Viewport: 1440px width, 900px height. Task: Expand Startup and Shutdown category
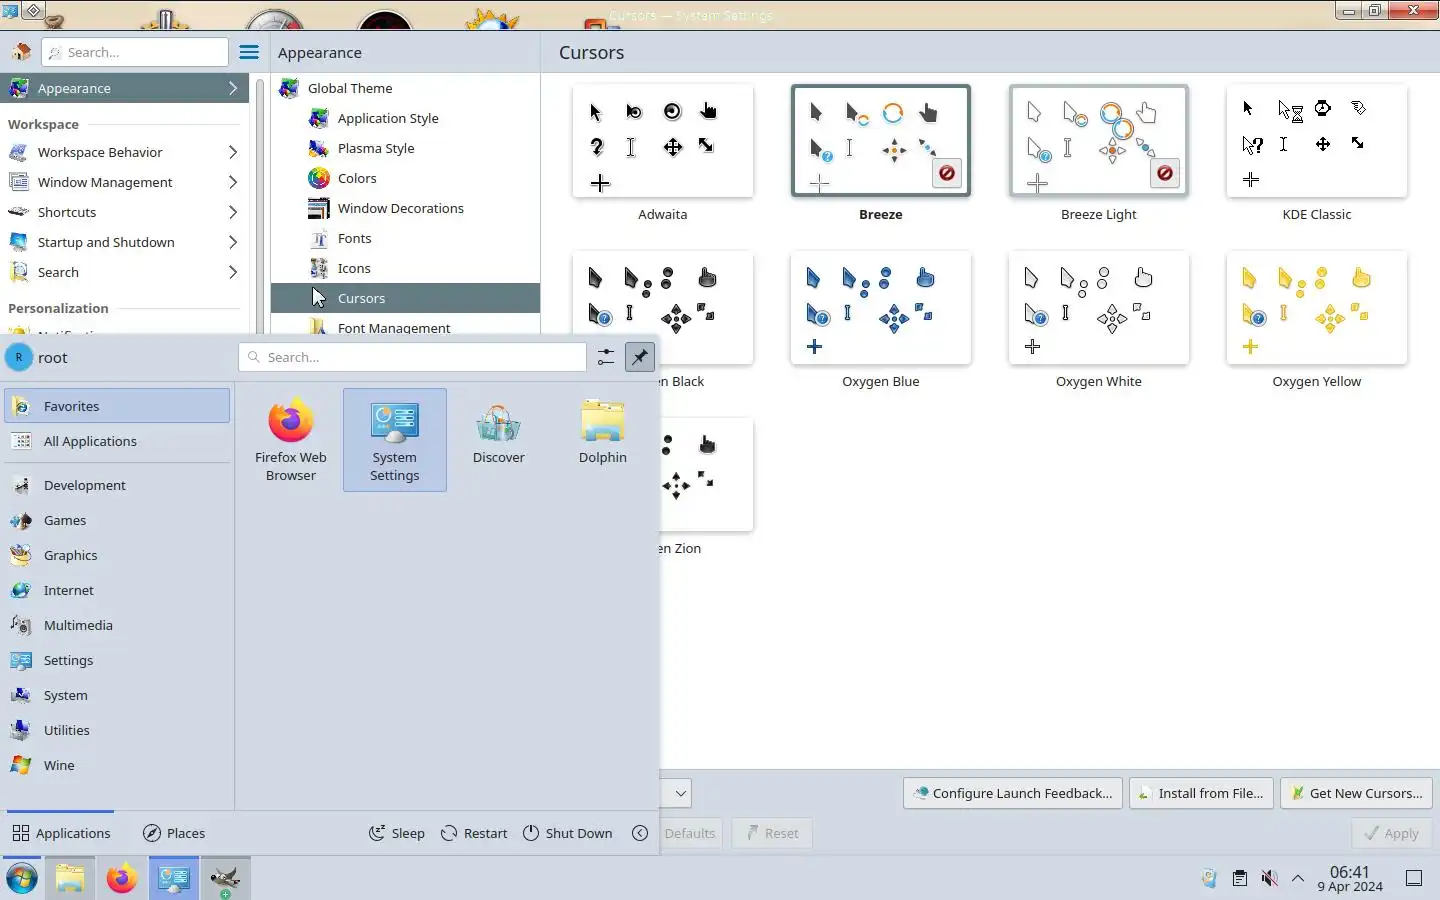tap(232, 242)
